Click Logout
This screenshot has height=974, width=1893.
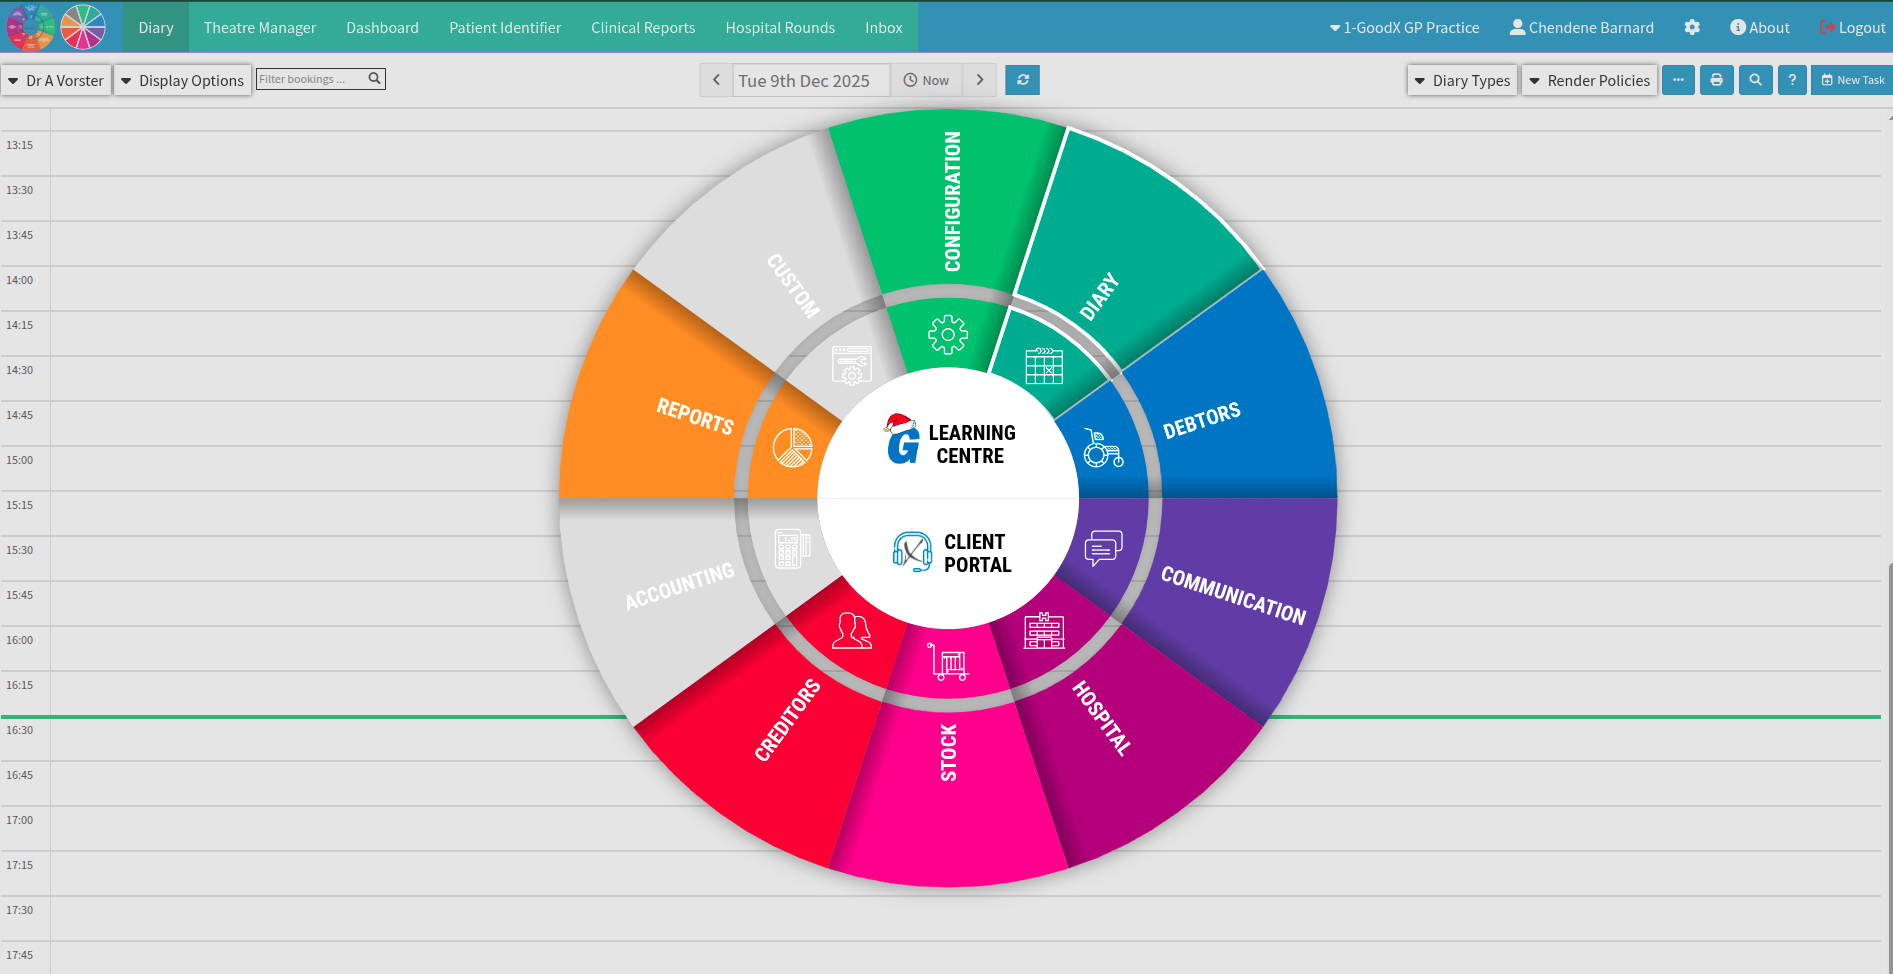tap(1852, 28)
